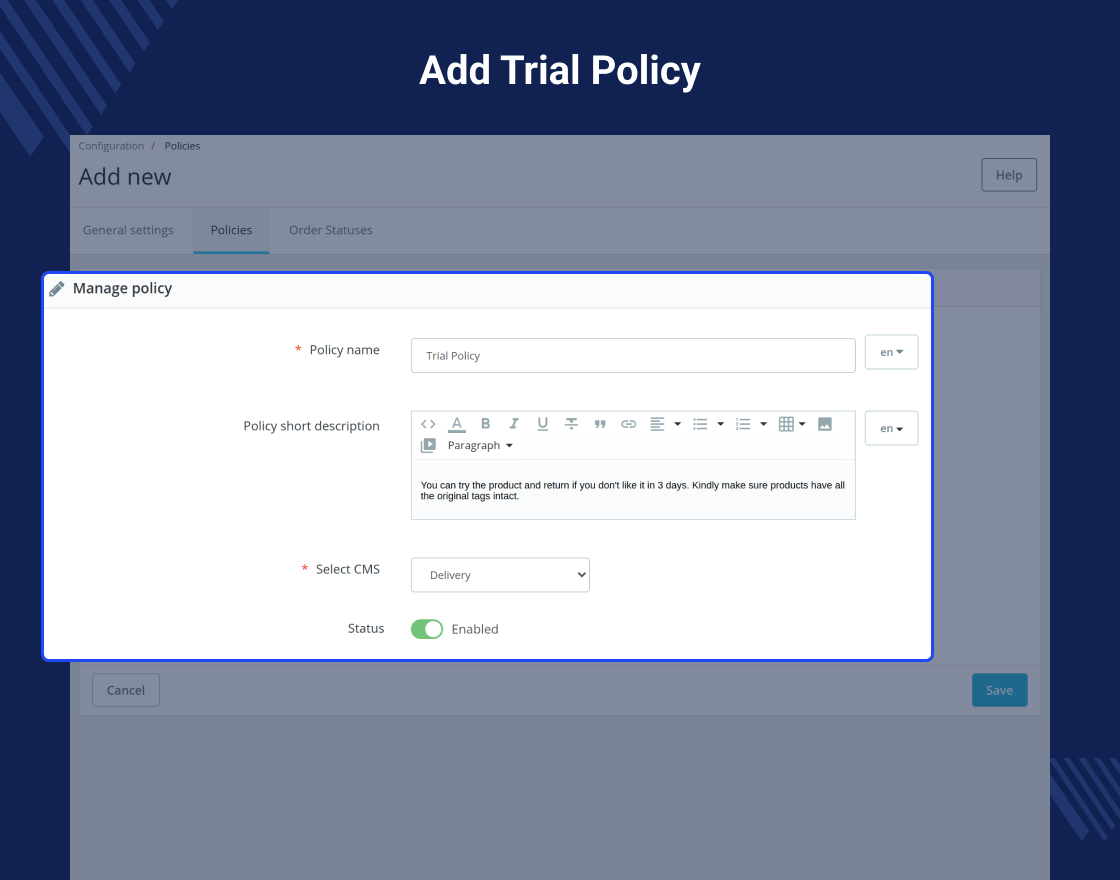Screen dimensions: 1120x880
Task: Click the Manage policy heading
Action: click(122, 289)
